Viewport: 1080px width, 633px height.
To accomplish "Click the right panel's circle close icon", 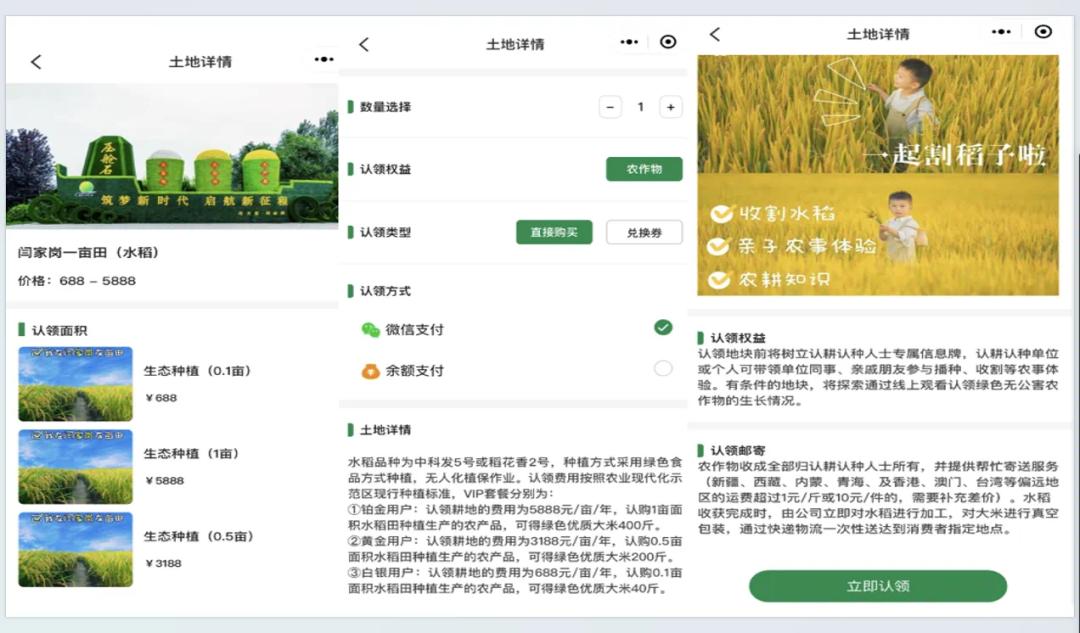I will click(x=1043, y=32).
